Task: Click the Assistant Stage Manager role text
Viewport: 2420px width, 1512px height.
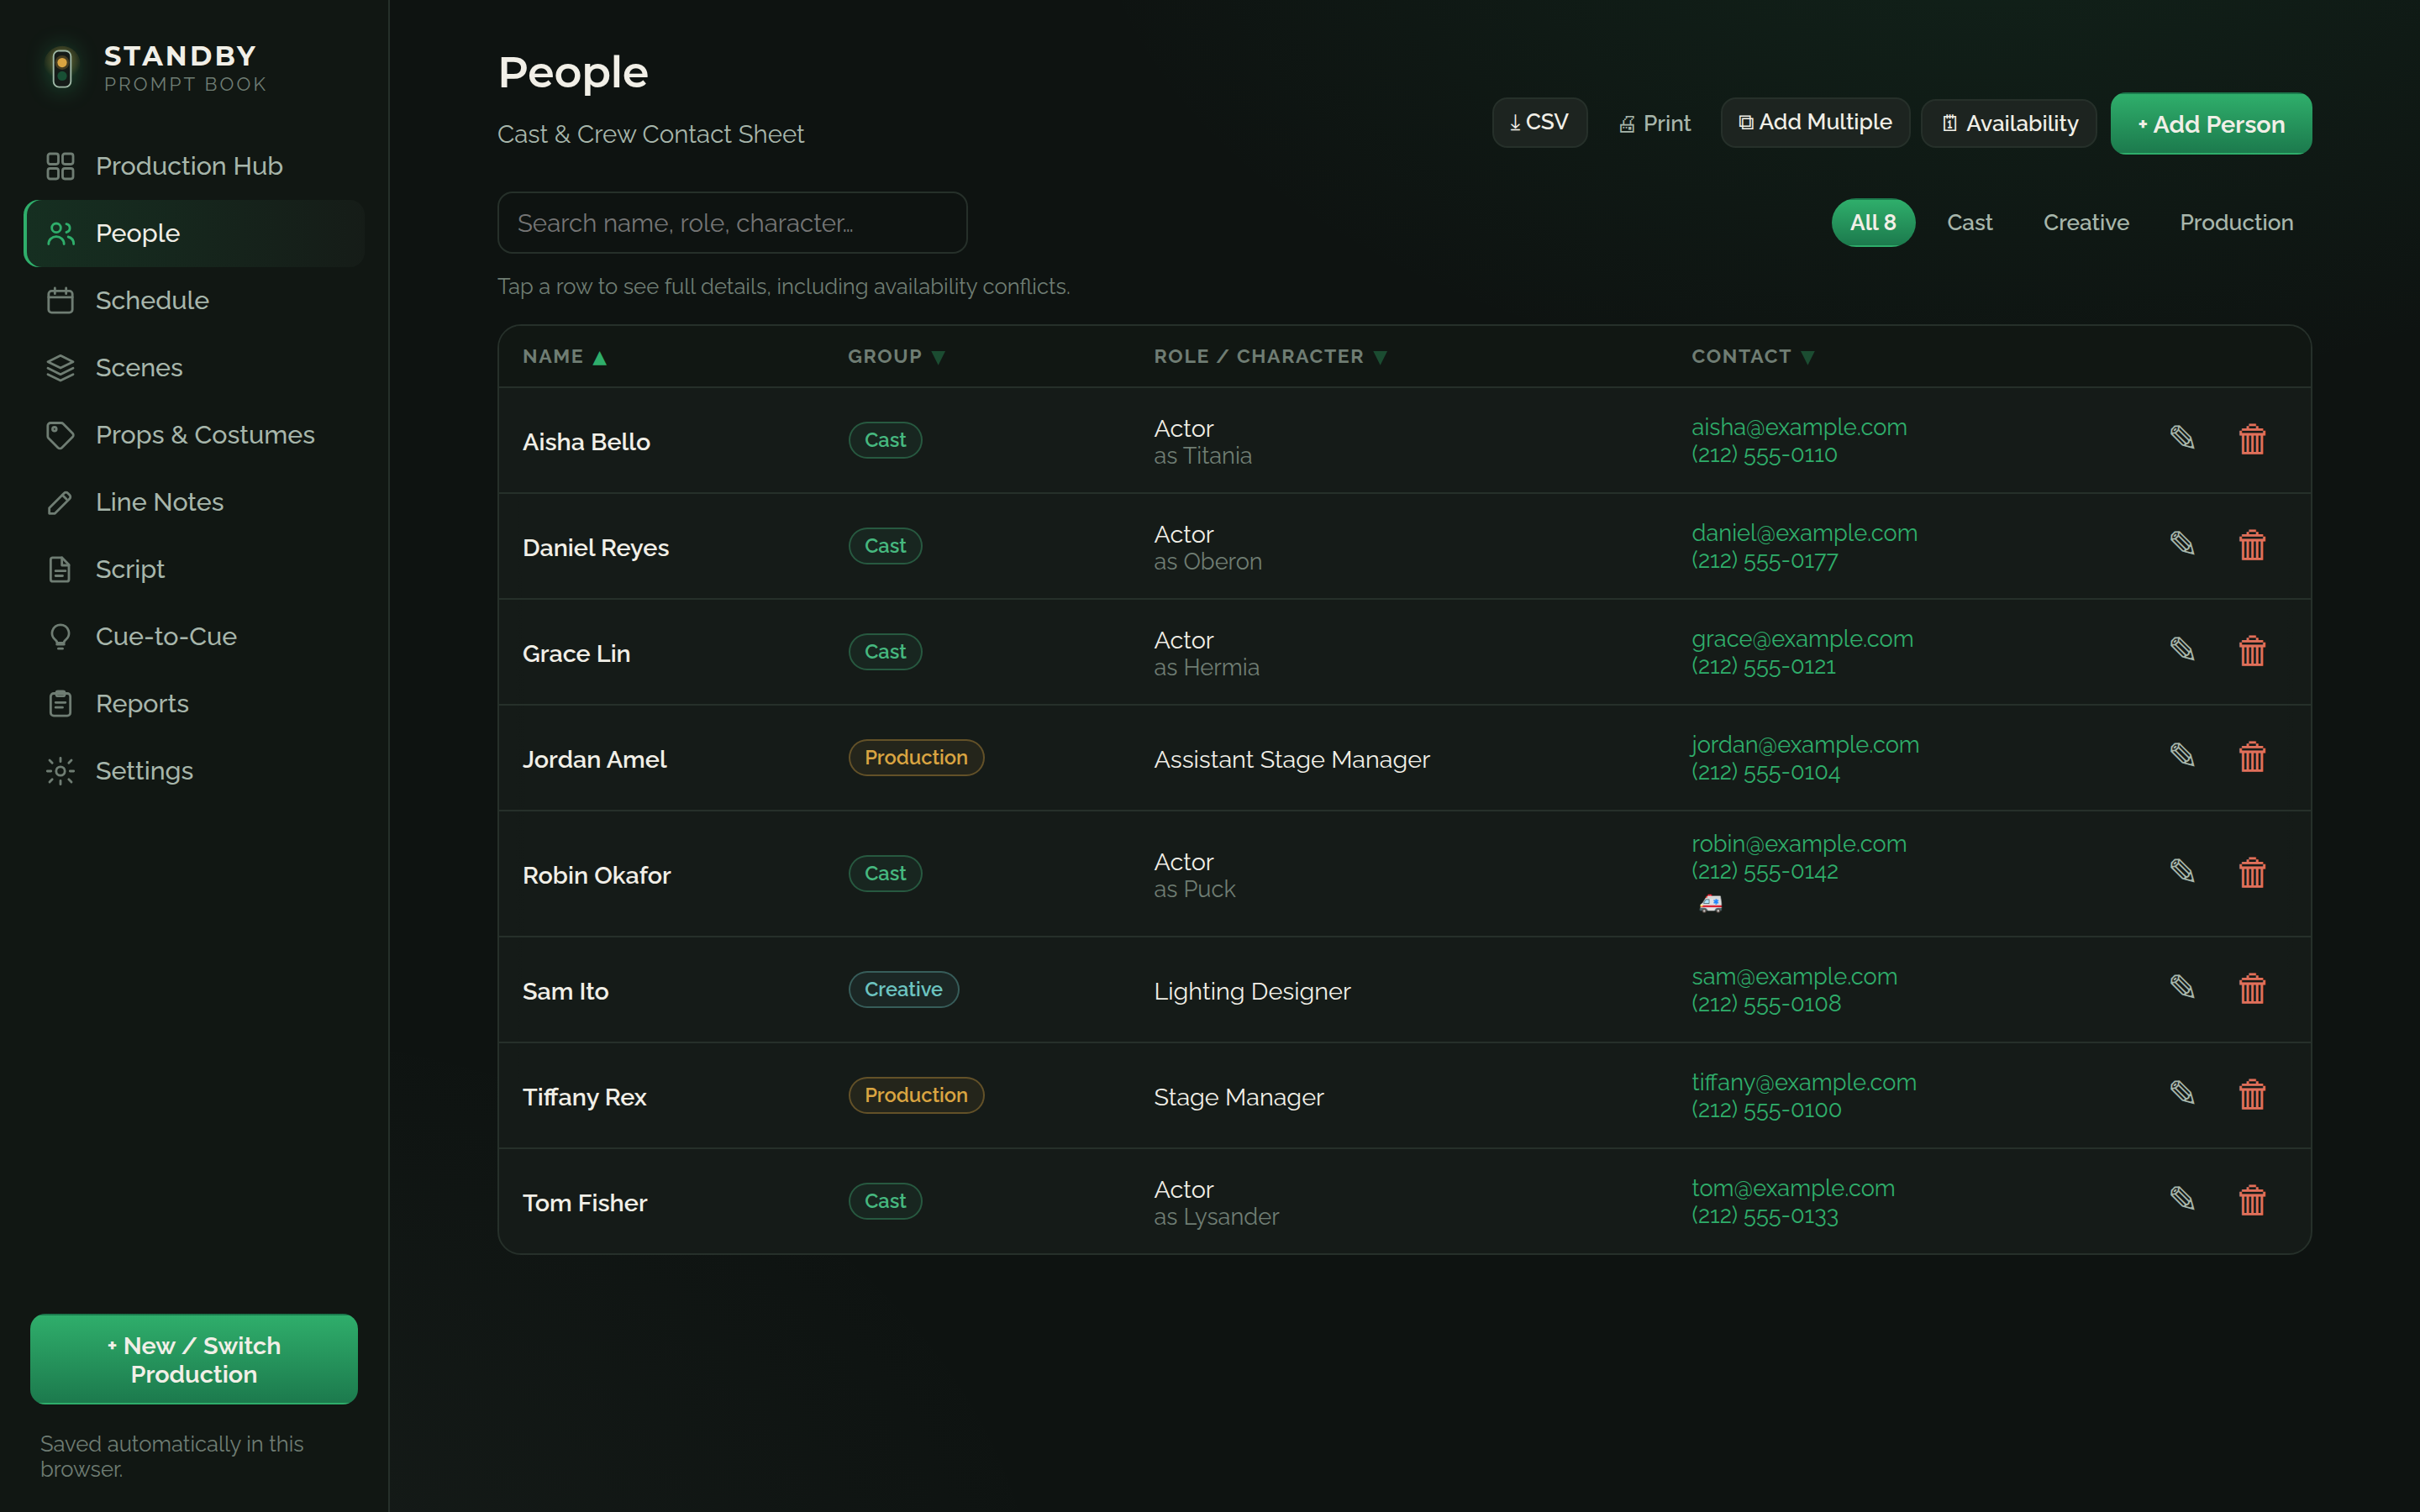Action: point(1291,760)
